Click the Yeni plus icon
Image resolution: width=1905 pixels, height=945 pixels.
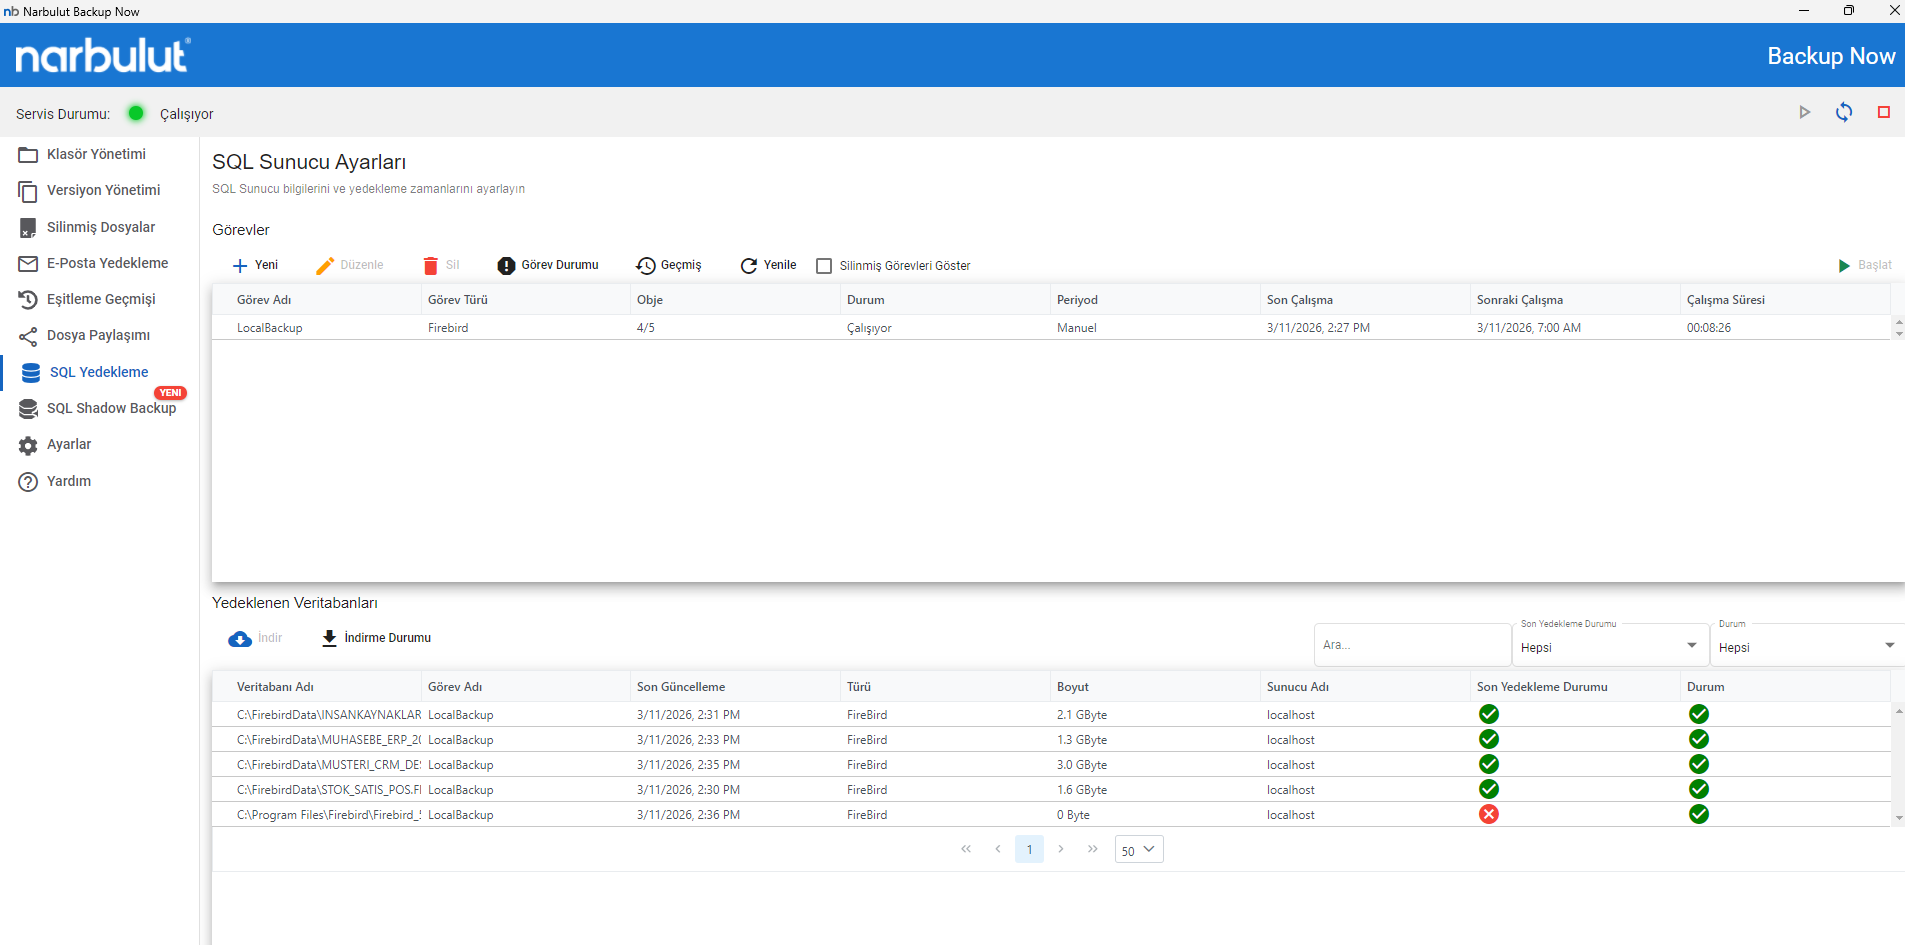[x=240, y=266]
